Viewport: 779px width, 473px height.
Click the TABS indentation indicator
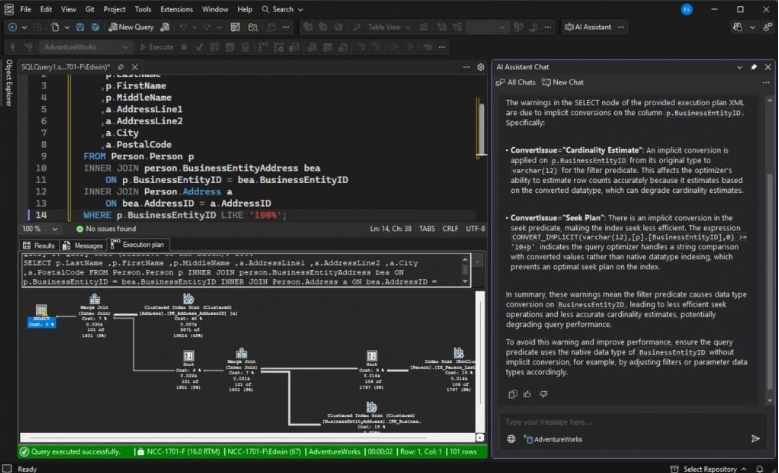[427, 229]
